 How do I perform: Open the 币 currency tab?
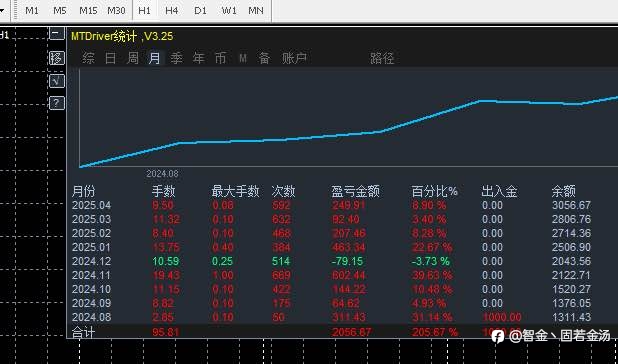click(220, 59)
